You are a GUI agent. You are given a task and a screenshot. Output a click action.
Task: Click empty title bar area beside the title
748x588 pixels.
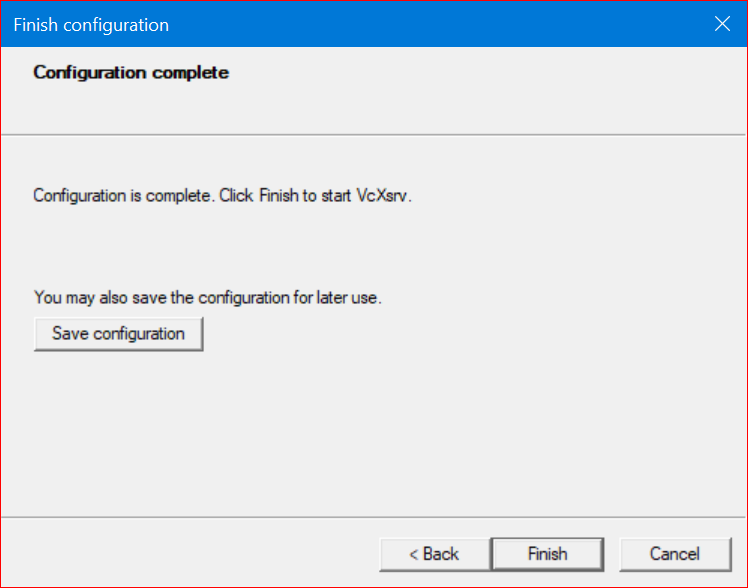(429, 24)
